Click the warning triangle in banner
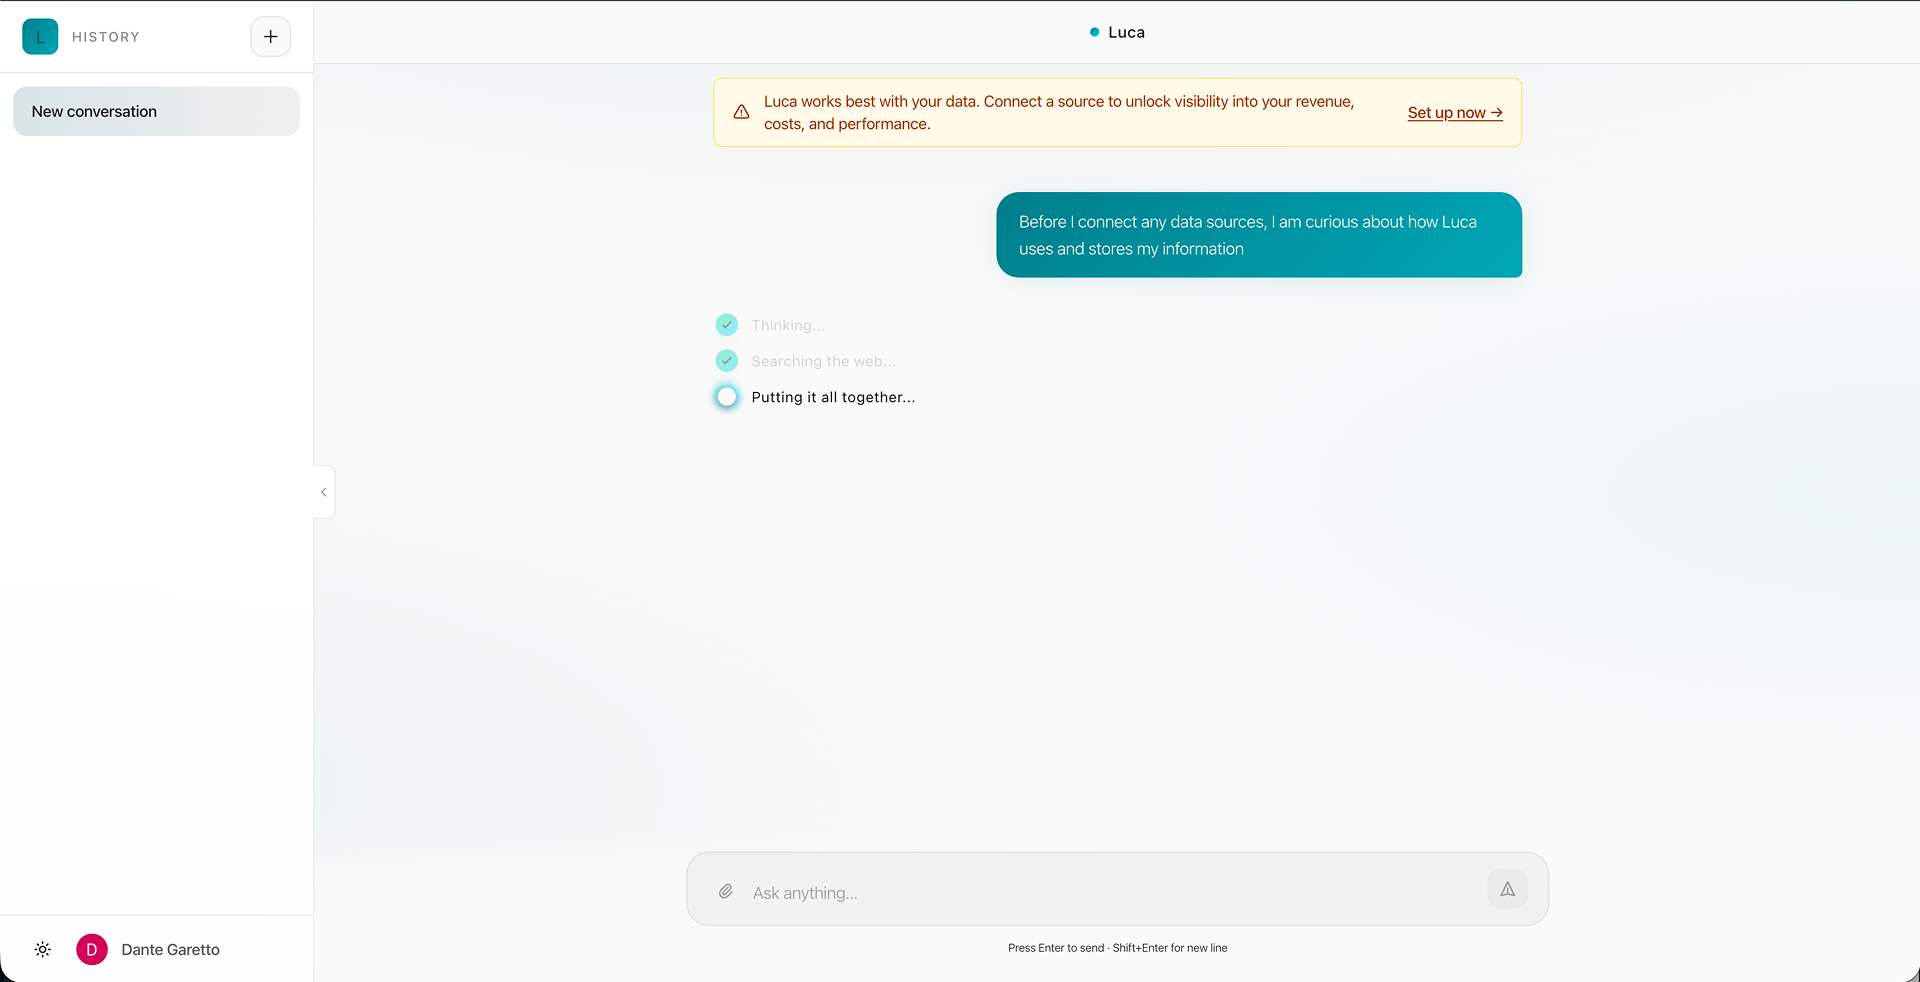Viewport: 1920px width, 982px height. tap(741, 112)
